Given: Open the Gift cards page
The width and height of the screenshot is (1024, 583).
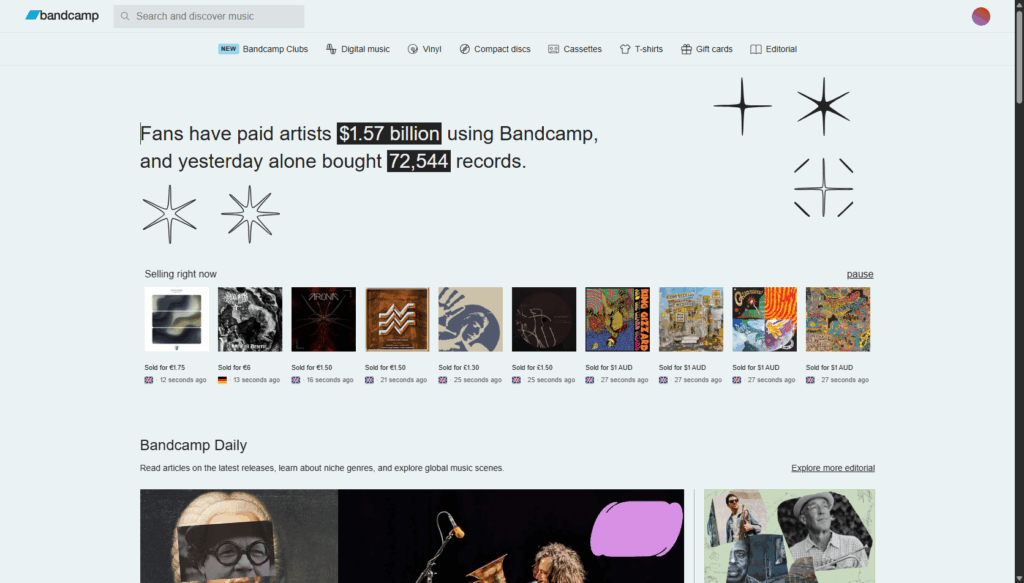Looking at the screenshot, I should point(714,49).
